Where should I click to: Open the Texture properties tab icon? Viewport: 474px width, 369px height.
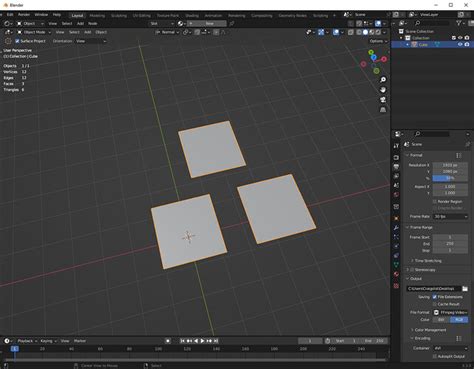coord(396,286)
